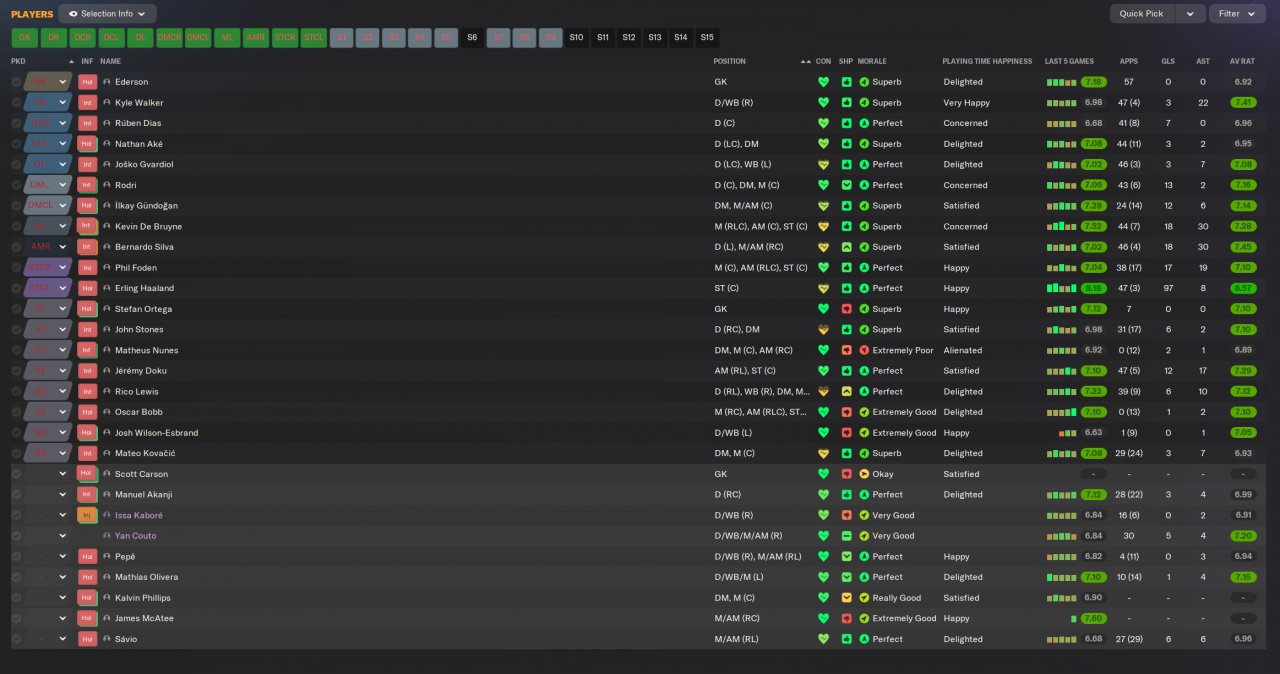Toggle the pick checkmark for Sávio

tap(16, 639)
